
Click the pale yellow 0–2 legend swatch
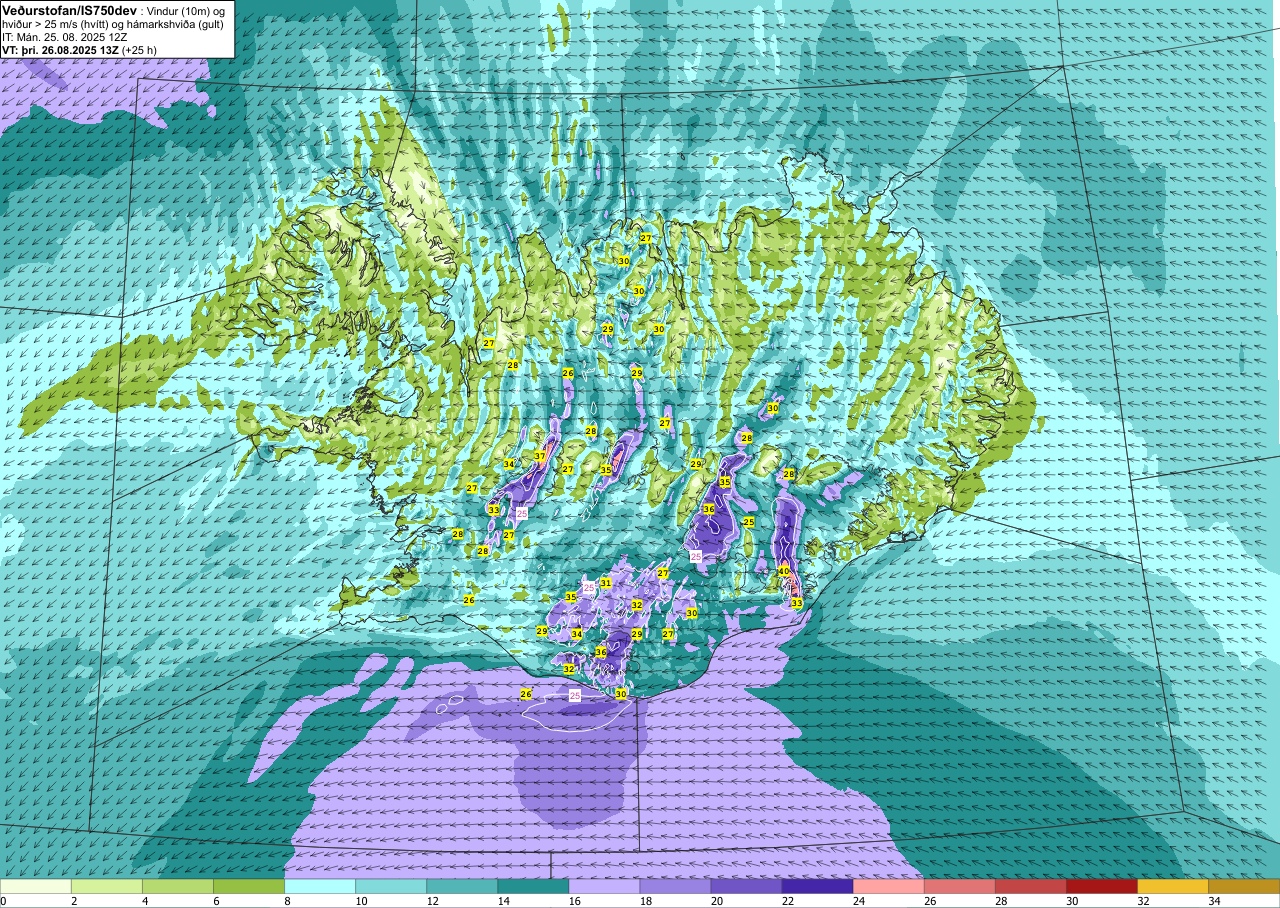tap(36, 886)
